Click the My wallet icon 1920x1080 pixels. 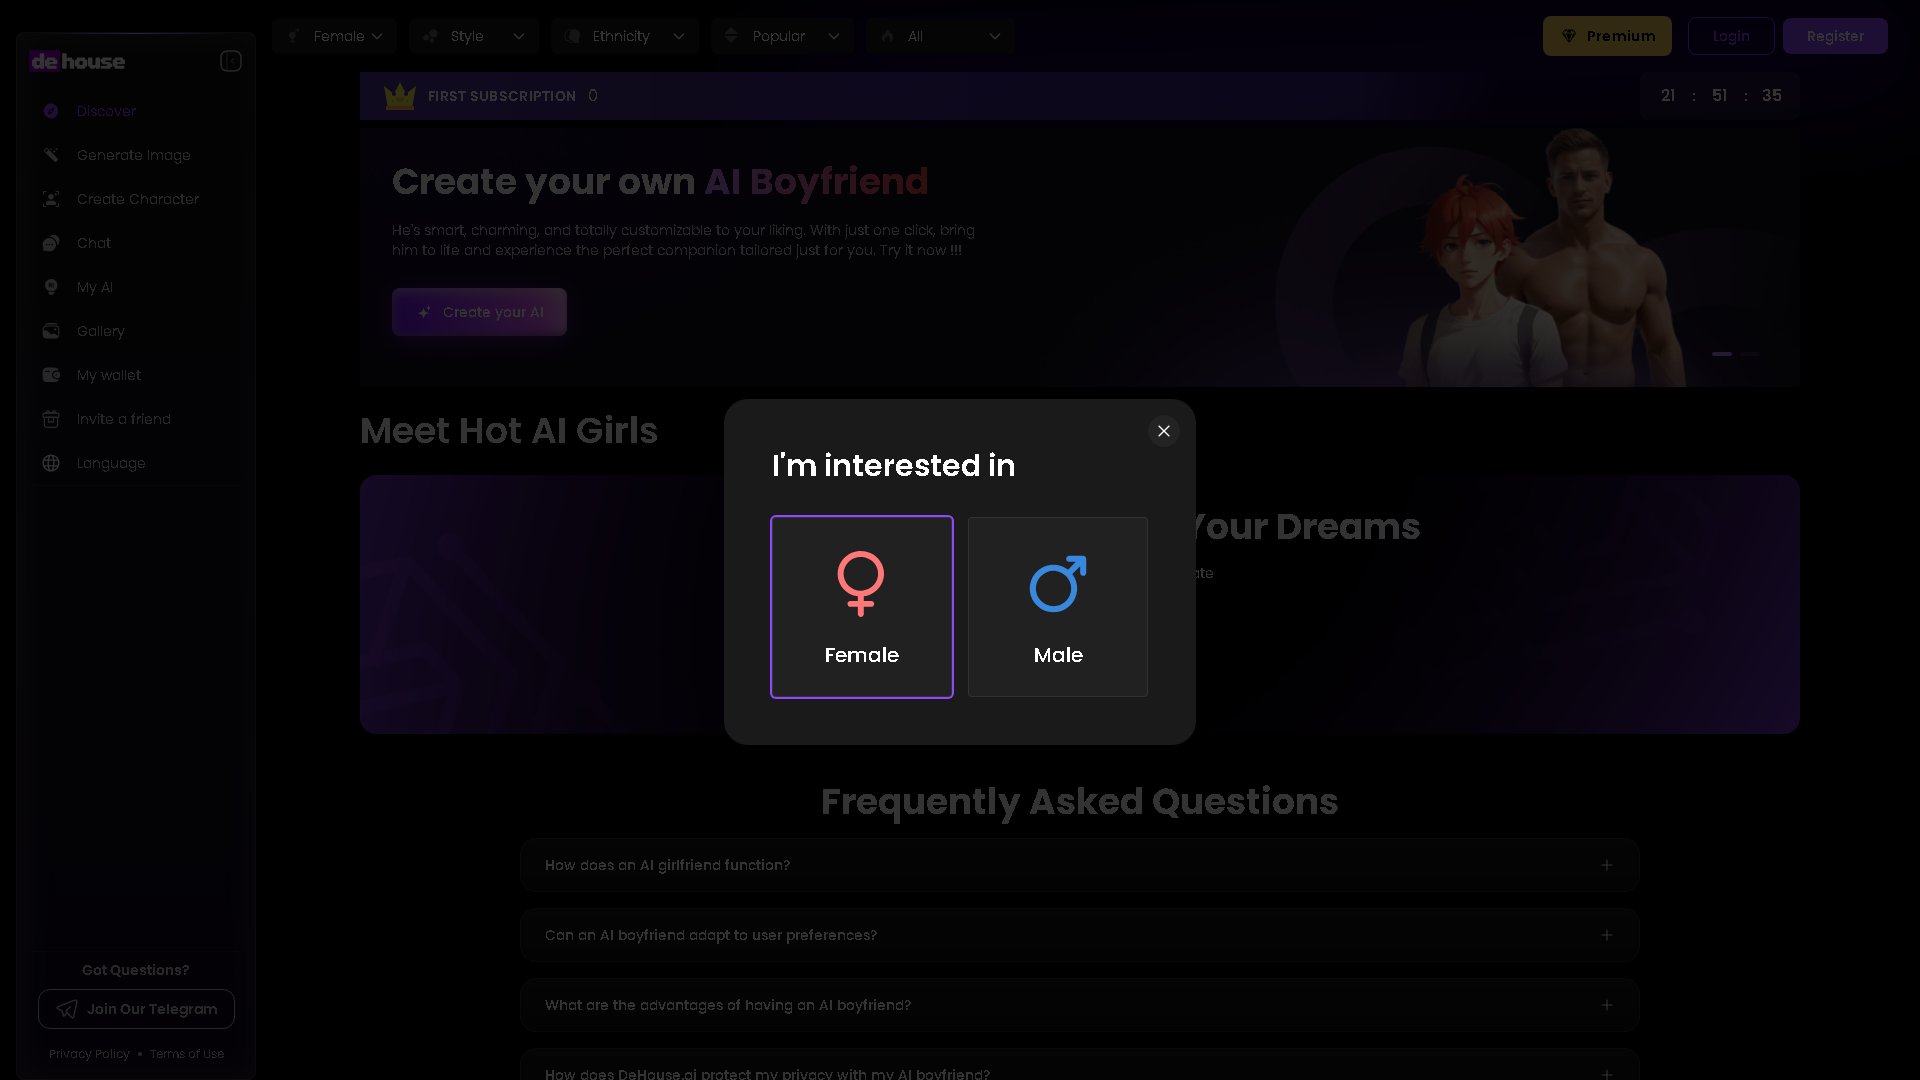(x=51, y=375)
